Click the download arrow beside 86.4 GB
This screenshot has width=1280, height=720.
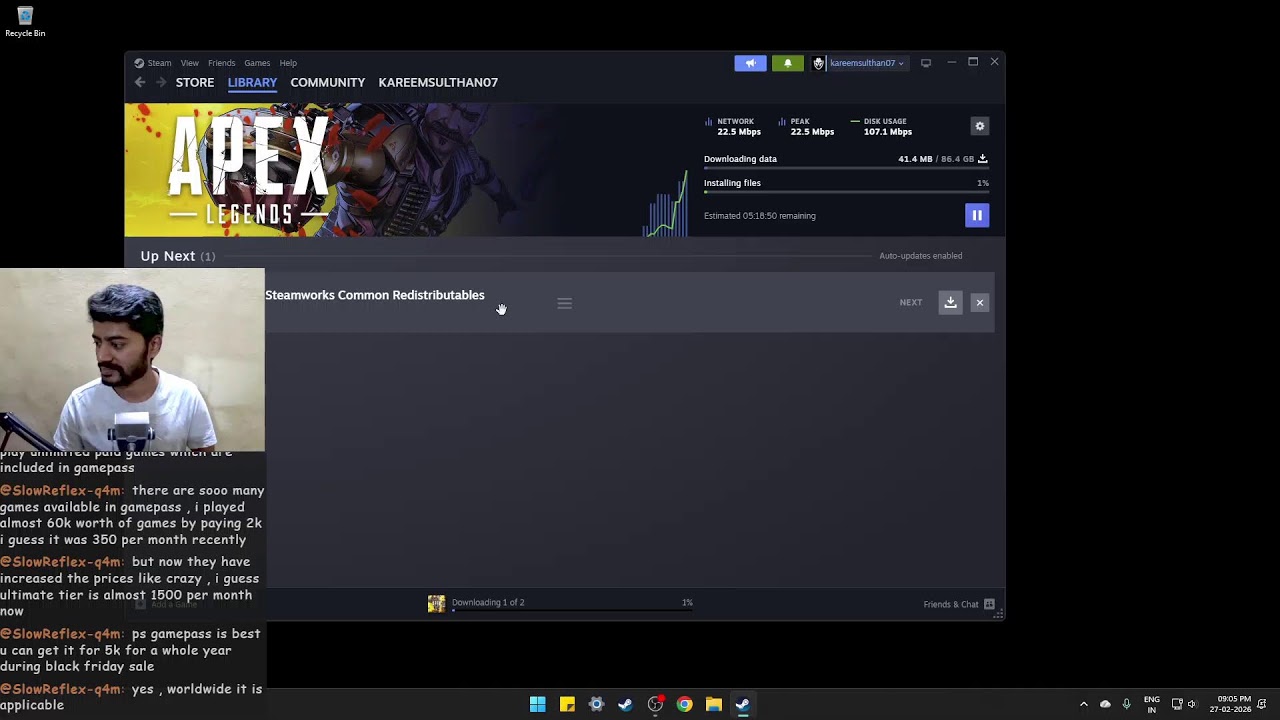pyautogui.click(x=982, y=158)
